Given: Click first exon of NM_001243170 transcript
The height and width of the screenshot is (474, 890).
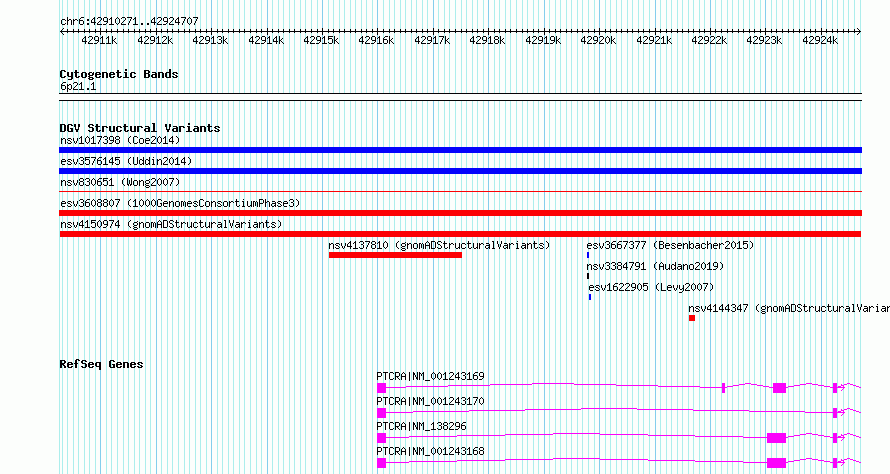Looking at the screenshot, I should (x=381, y=413).
